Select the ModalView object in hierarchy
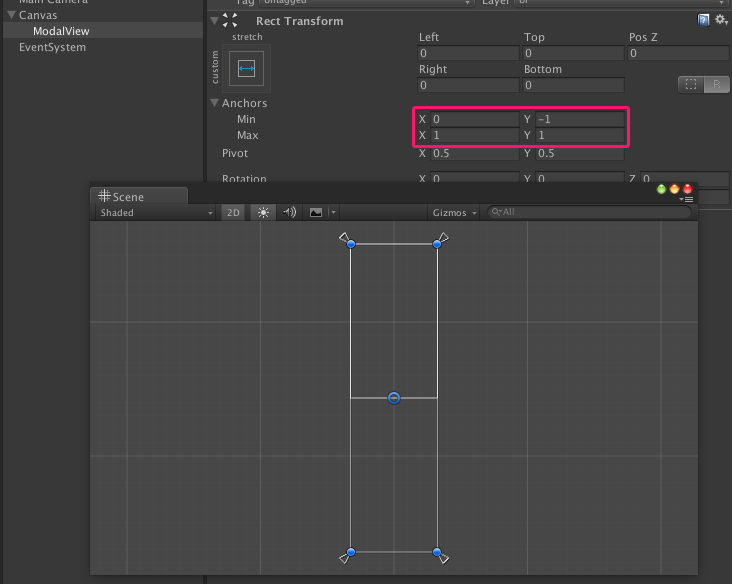This screenshot has width=732, height=584. point(61,31)
